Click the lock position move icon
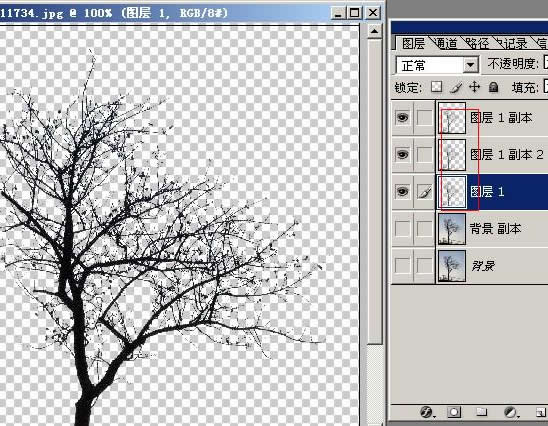This screenshot has width=548, height=426. pyautogui.click(x=474, y=87)
